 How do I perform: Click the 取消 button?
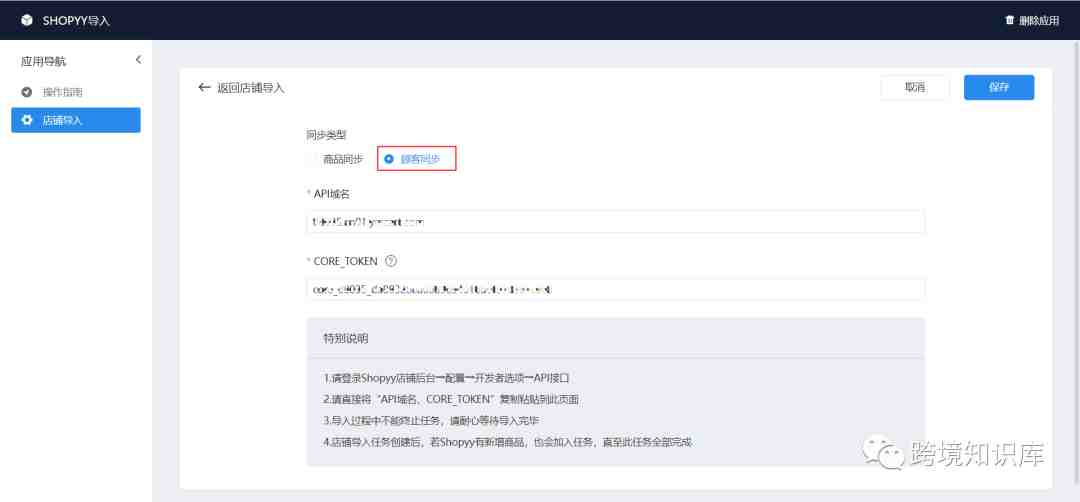coord(915,87)
